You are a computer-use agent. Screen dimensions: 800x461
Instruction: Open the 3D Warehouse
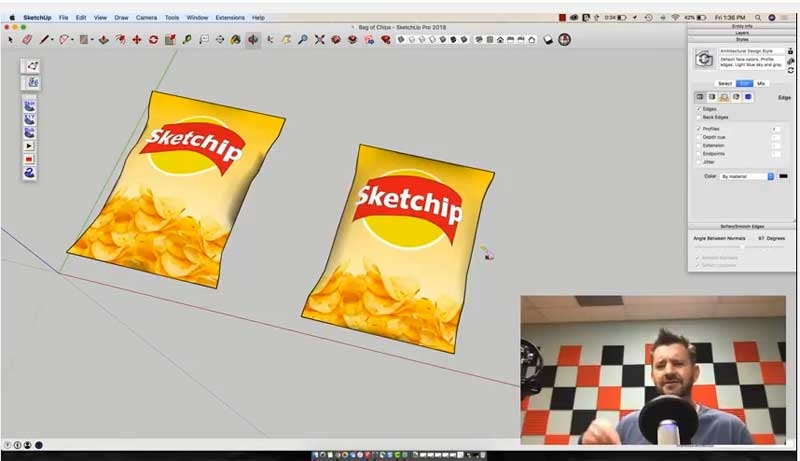(336, 39)
